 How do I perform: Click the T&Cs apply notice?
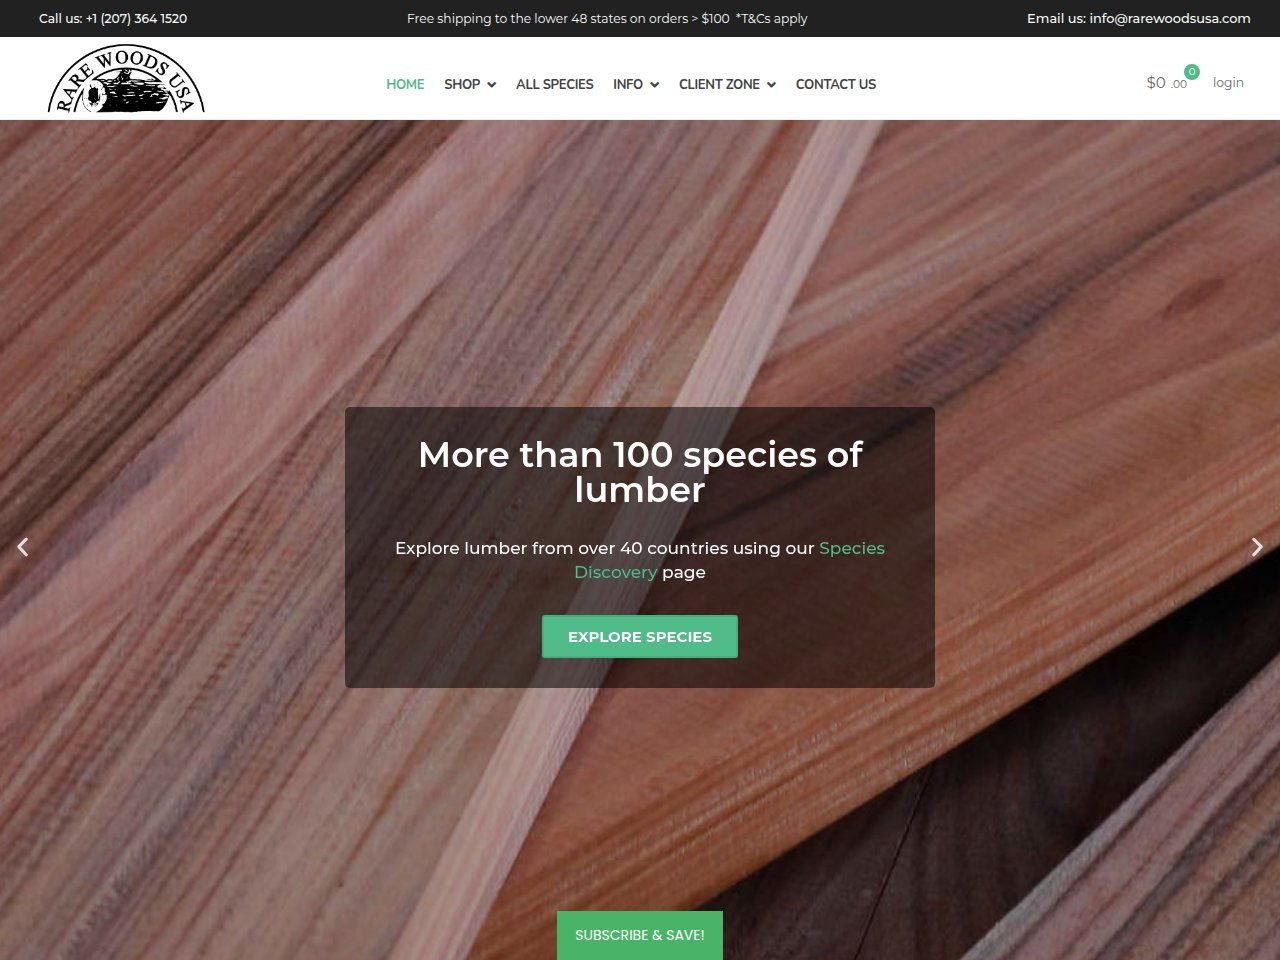point(772,18)
